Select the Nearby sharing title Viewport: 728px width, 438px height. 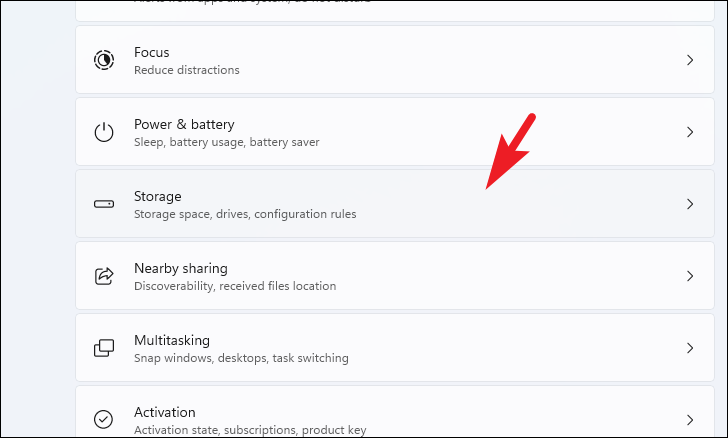[x=181, y=268]
